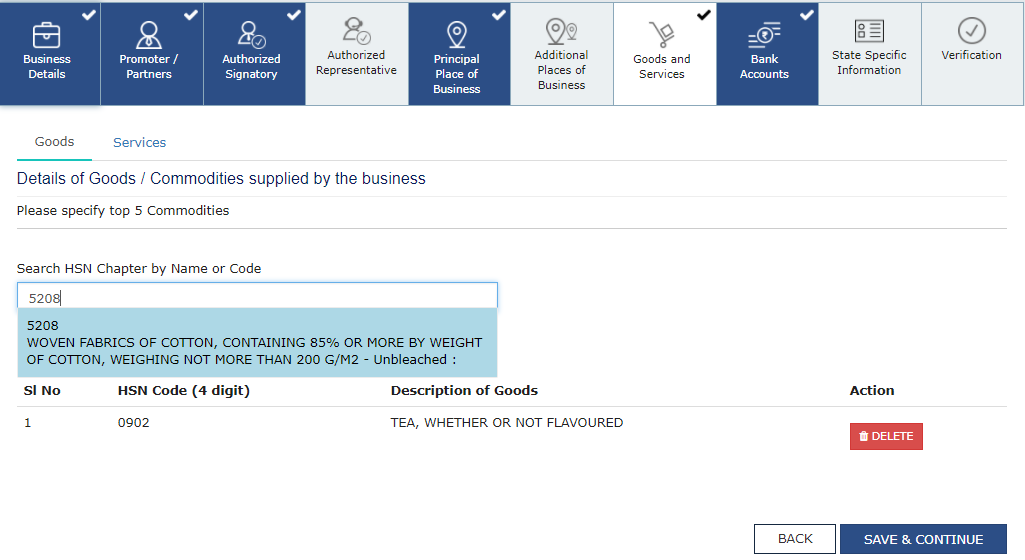Select the 5208 woven cotton fabrics suggestion
The height and width of the screenshot is (560, 1025).
pos(257,342)
